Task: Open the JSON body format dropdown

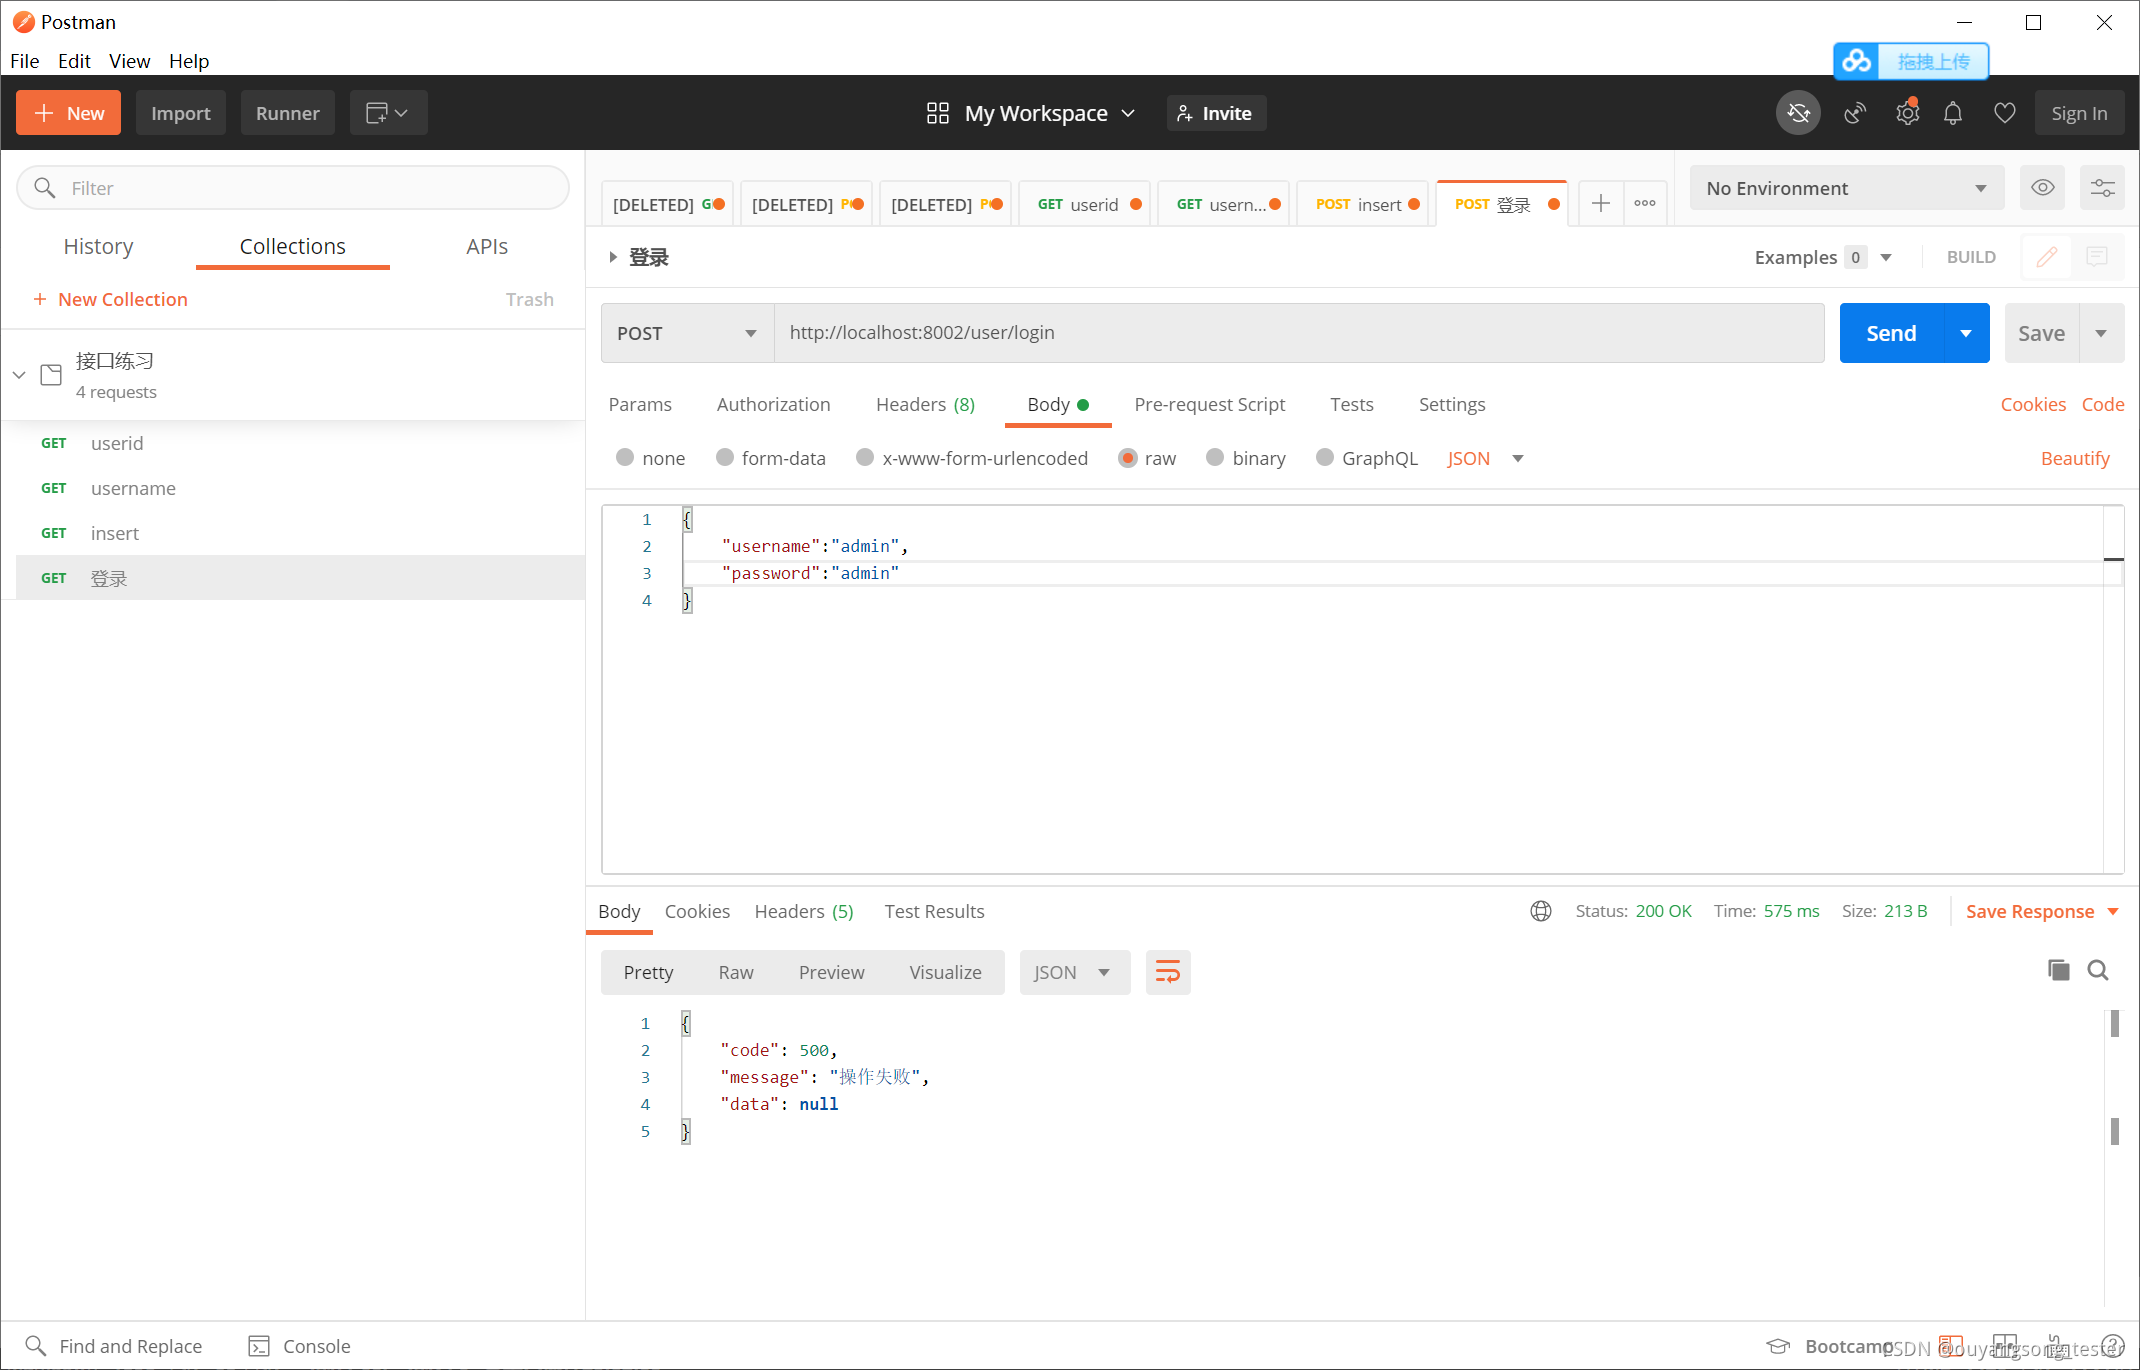Action: point(1485,458)
